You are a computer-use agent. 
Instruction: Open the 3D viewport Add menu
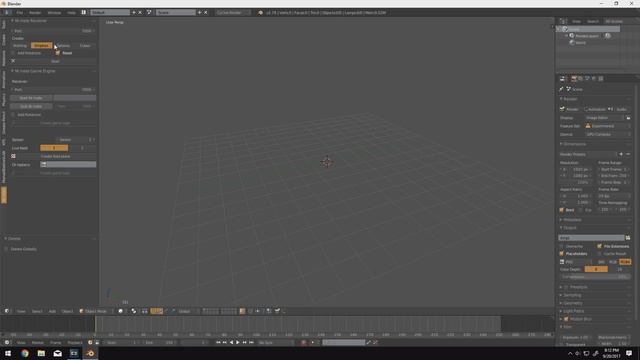[52, 311]
